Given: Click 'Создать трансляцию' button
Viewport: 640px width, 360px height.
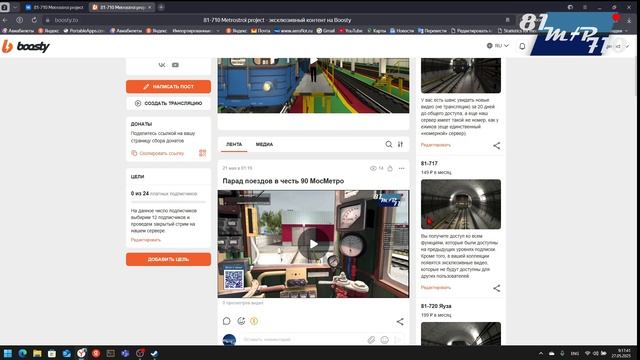Looking at the screenshot, I should (168, 103).
